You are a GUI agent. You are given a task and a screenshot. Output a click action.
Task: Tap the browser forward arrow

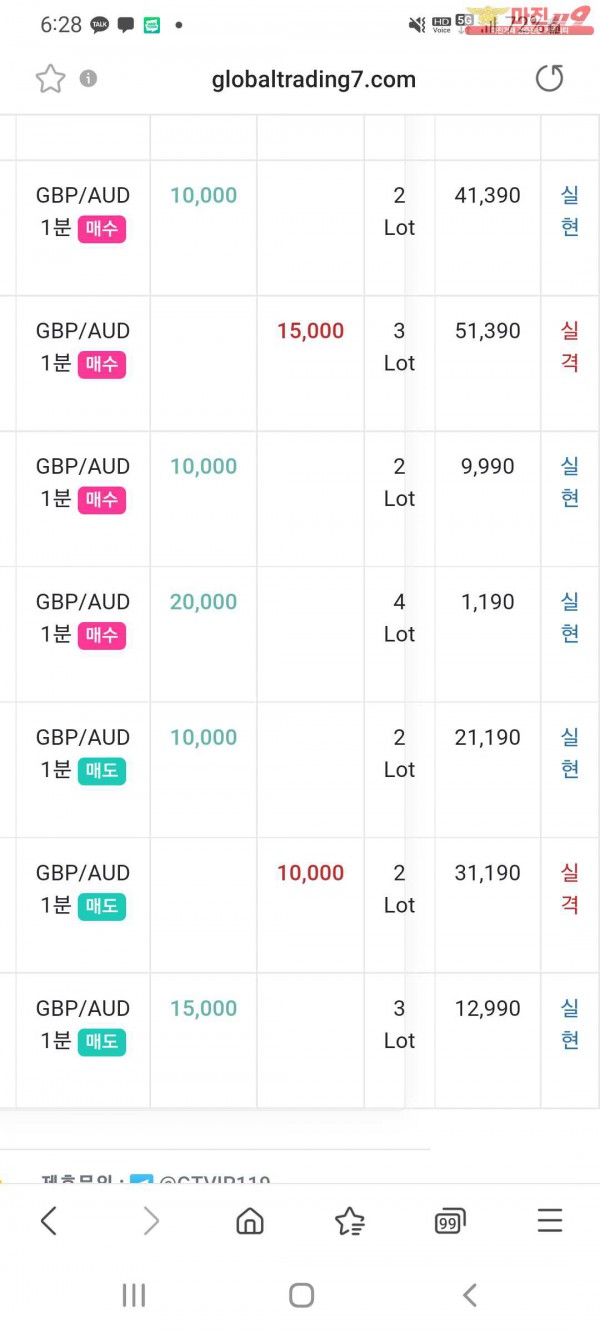pos(151,1221)
